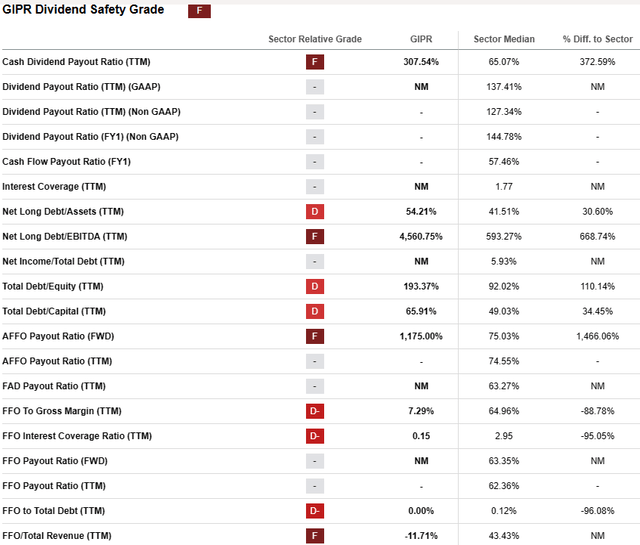The height and width of the screenshot is (545, 640).
Task: Click FFO To Gross Margin (TTM) label
Action: (62, 411)
